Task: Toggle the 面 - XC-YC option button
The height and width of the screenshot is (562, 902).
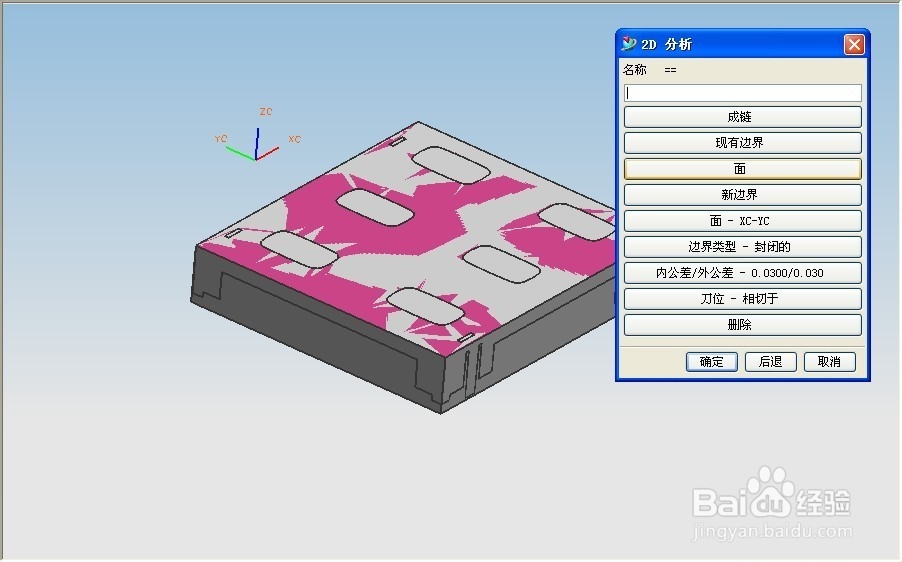Action: pos(742,221)
